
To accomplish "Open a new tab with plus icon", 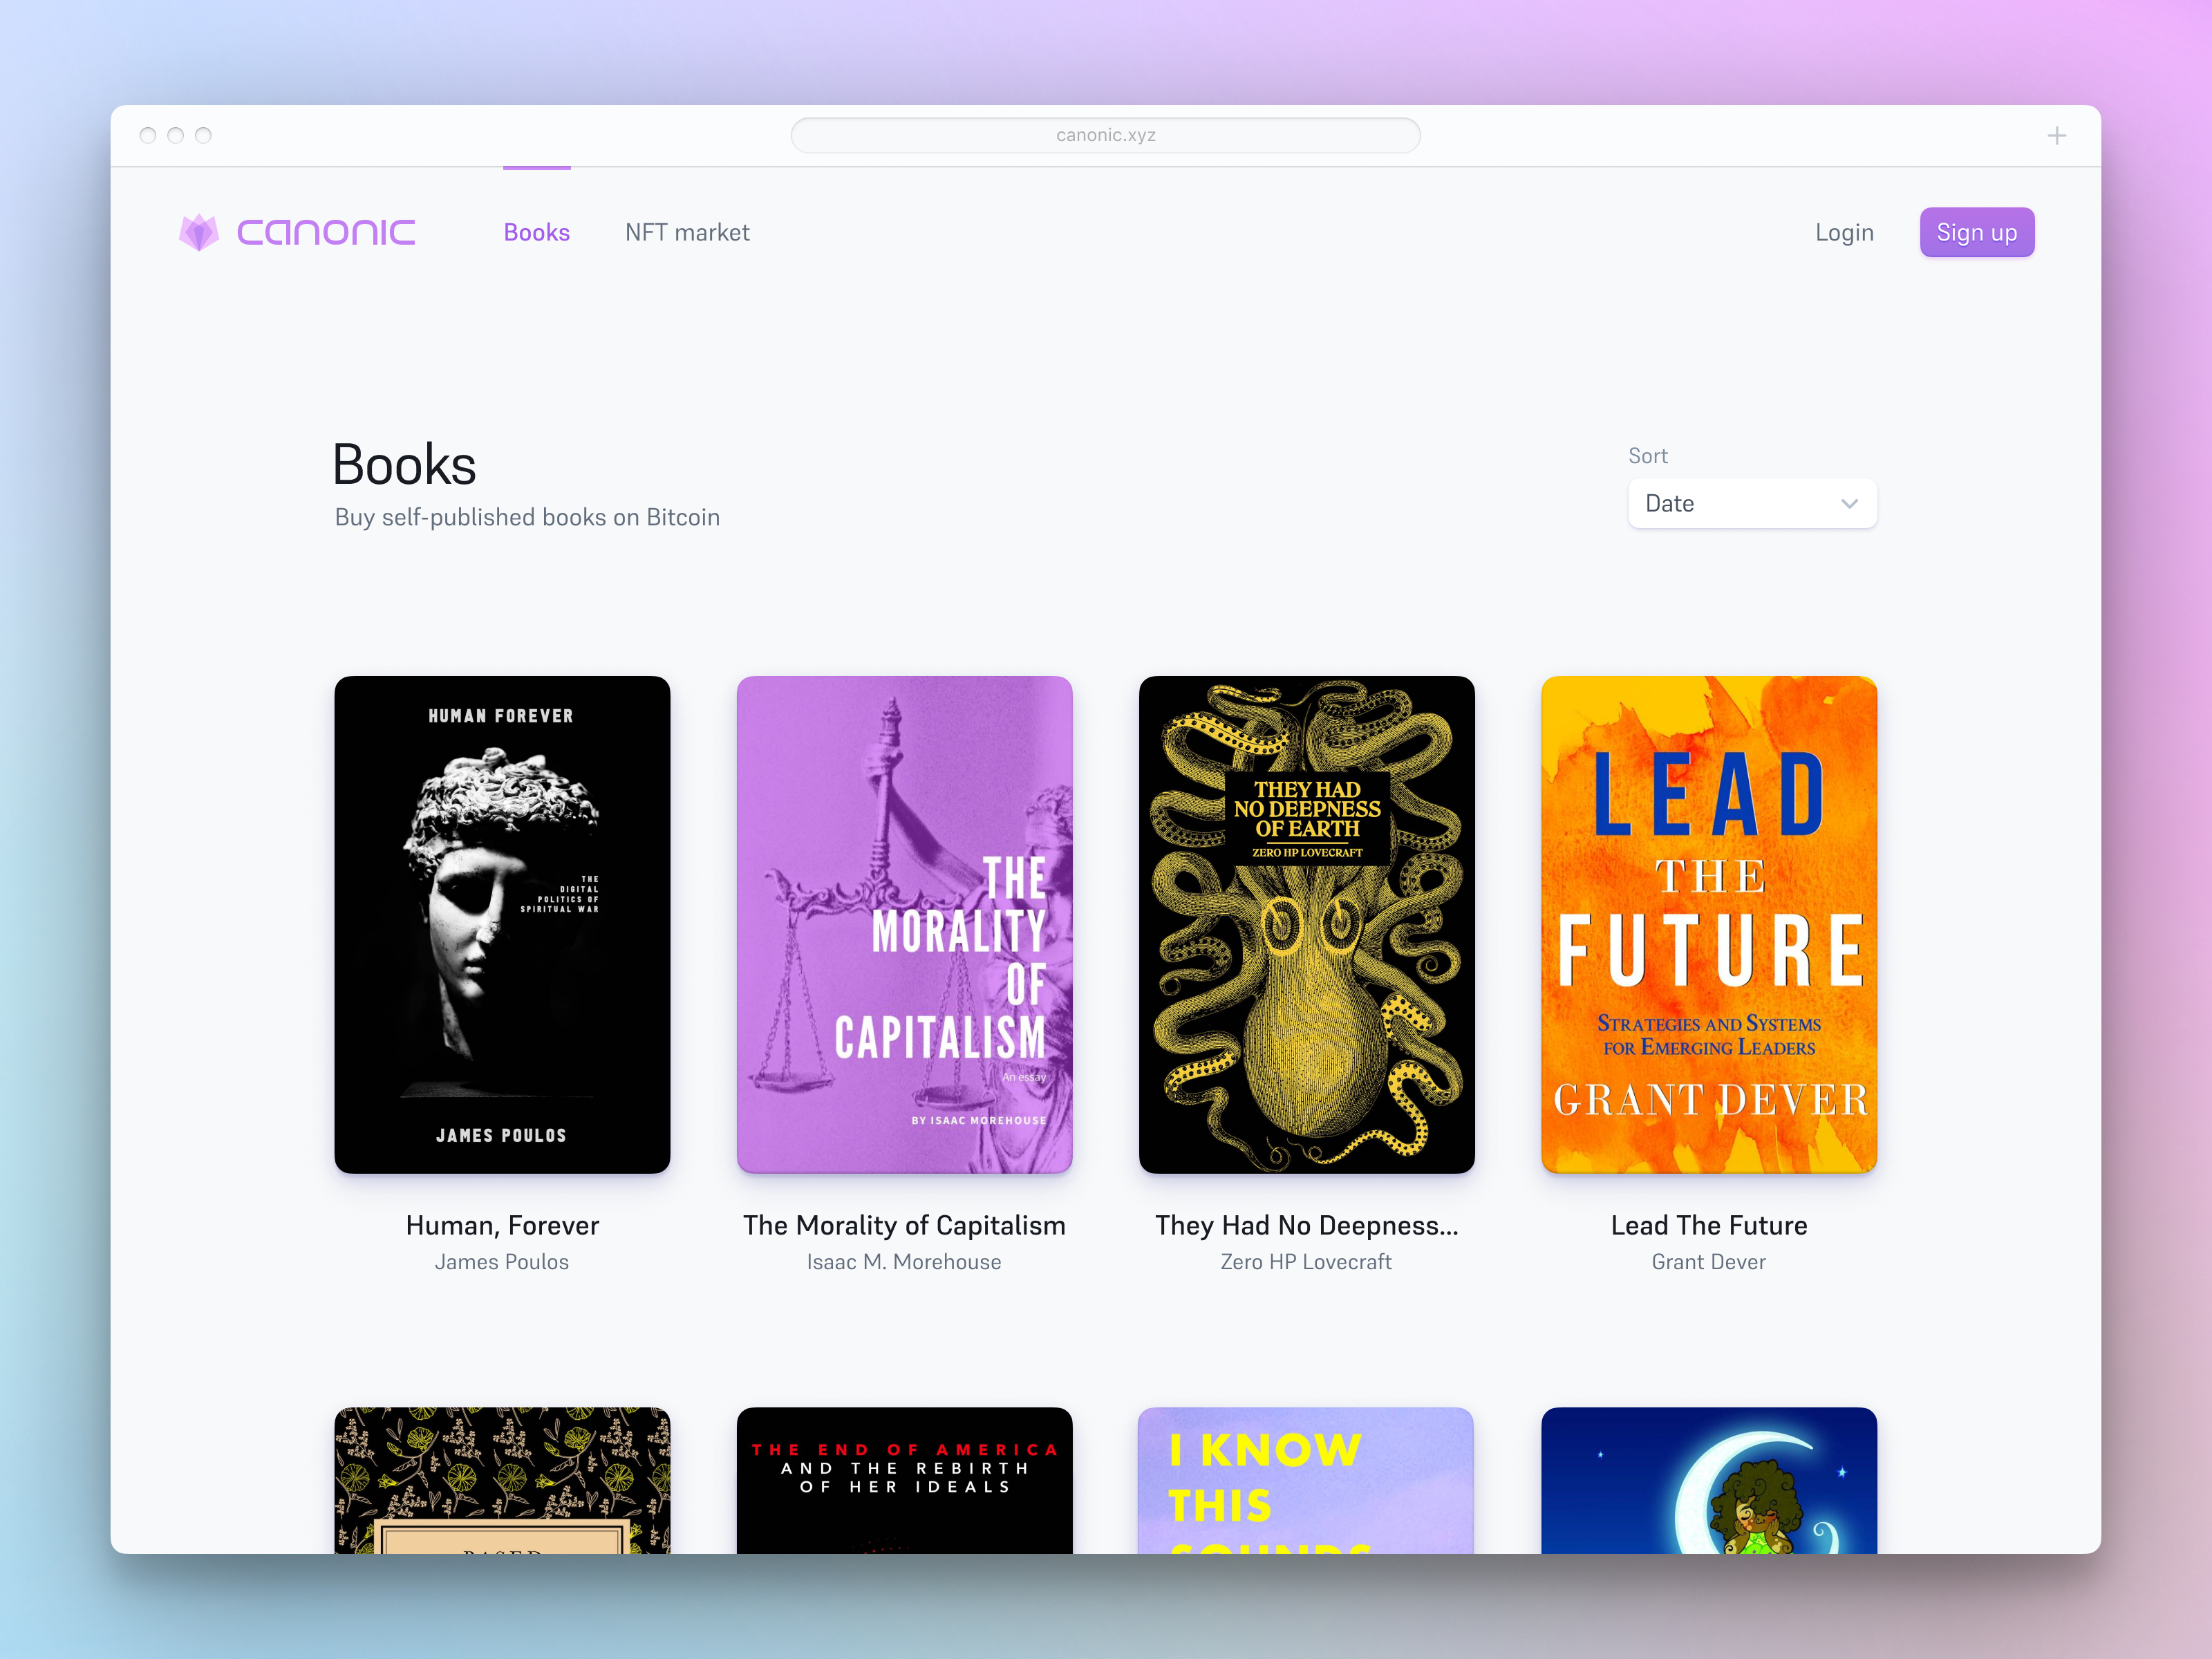I will (x=2056, y=136).
